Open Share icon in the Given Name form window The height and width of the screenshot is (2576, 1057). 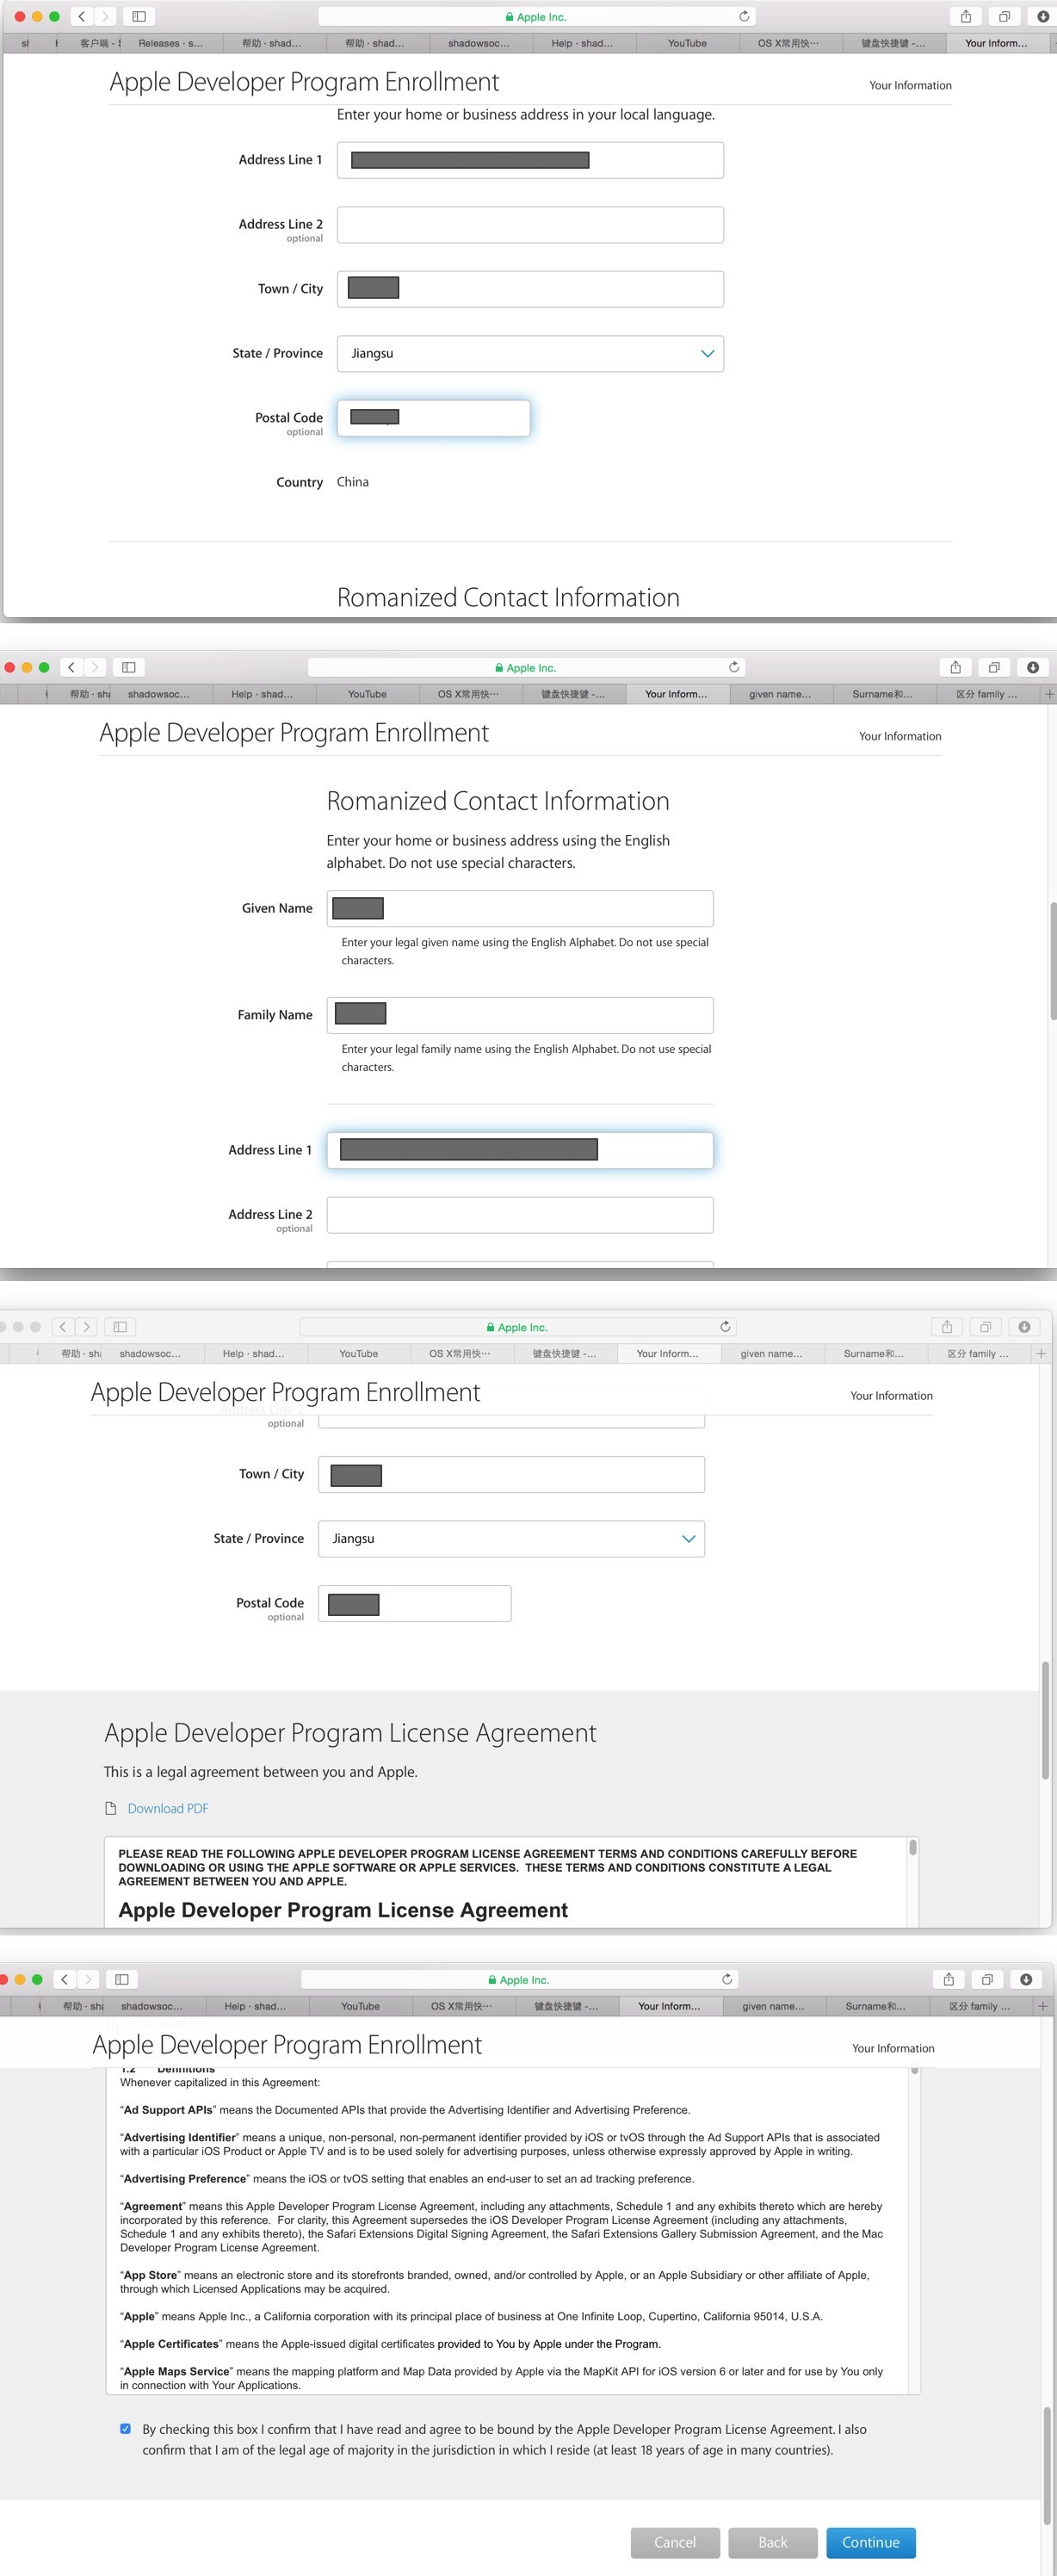tap(956, 667)
